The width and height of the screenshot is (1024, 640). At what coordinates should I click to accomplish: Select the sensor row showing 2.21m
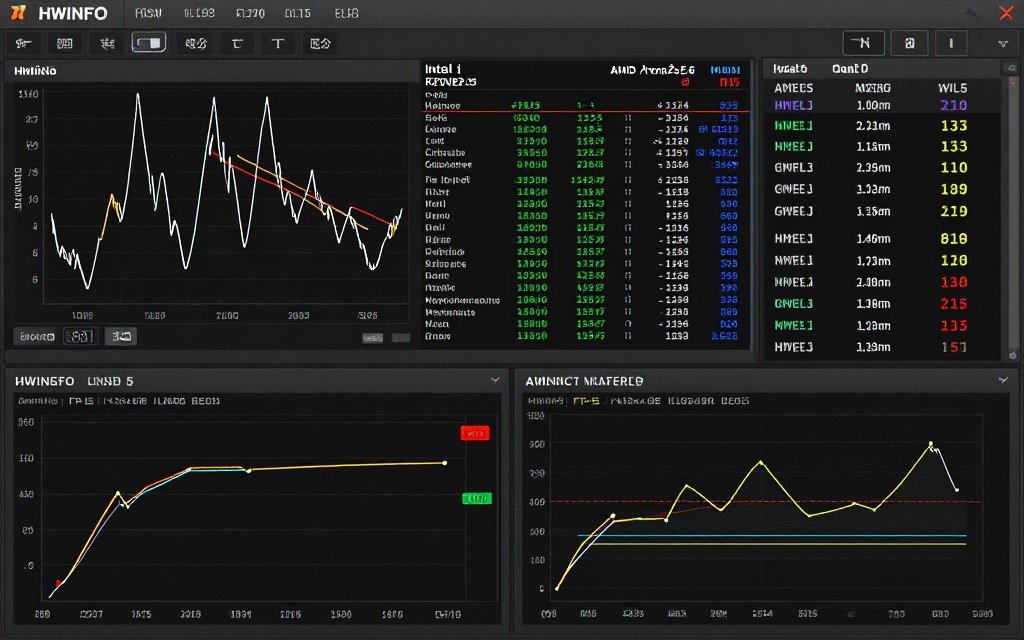pyautogui.click(x=882, y=125)
